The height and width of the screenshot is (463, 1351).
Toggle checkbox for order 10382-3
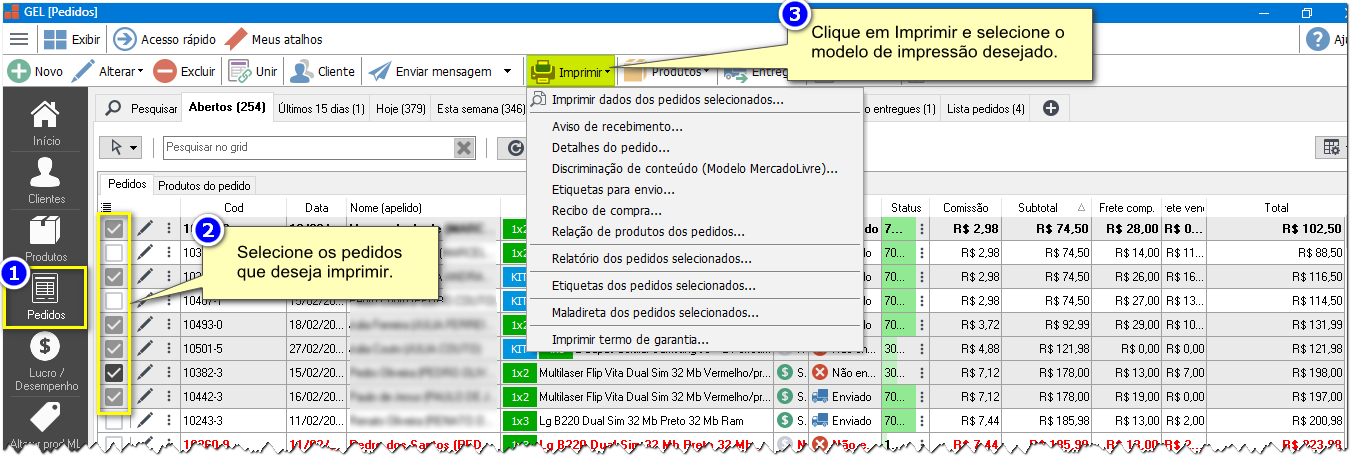click(115, 372)
